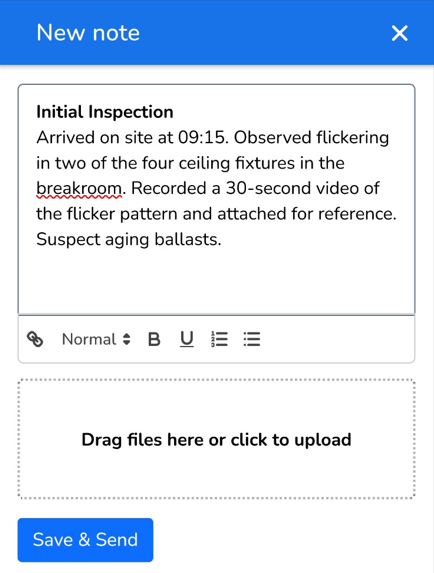This screenshot has width=434, height=573.
Task: Click the New note title text
Action: coord(88,33)
